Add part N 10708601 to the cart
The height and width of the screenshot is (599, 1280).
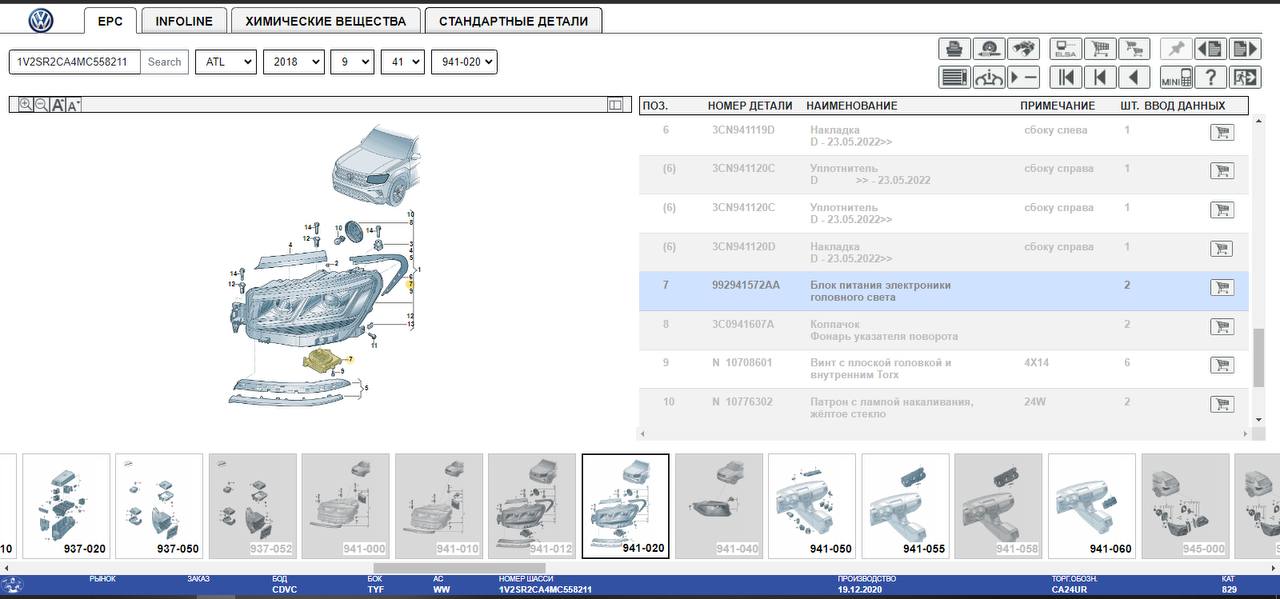coord(1221,365)
